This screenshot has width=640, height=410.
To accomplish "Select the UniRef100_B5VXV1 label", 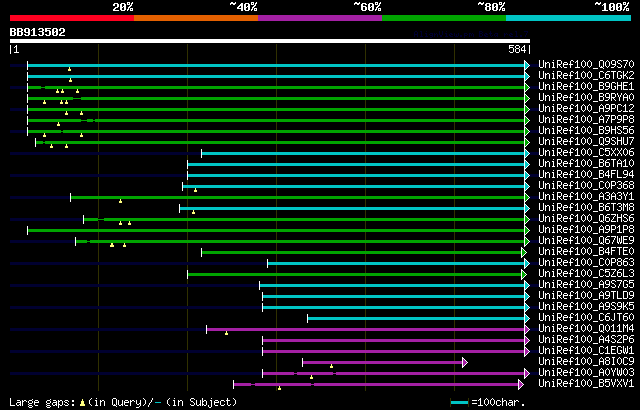I will coord(586,384).
